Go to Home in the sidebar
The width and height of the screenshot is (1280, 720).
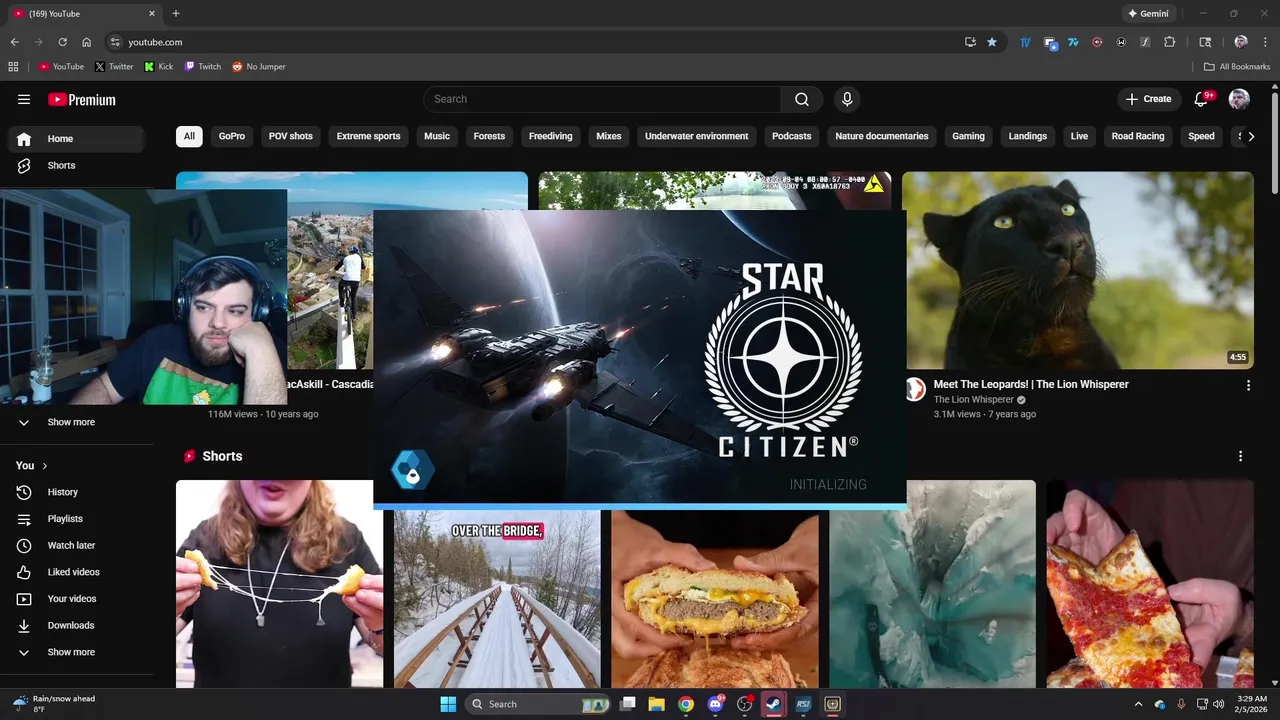pyautogui.click(x=76, y=139)
